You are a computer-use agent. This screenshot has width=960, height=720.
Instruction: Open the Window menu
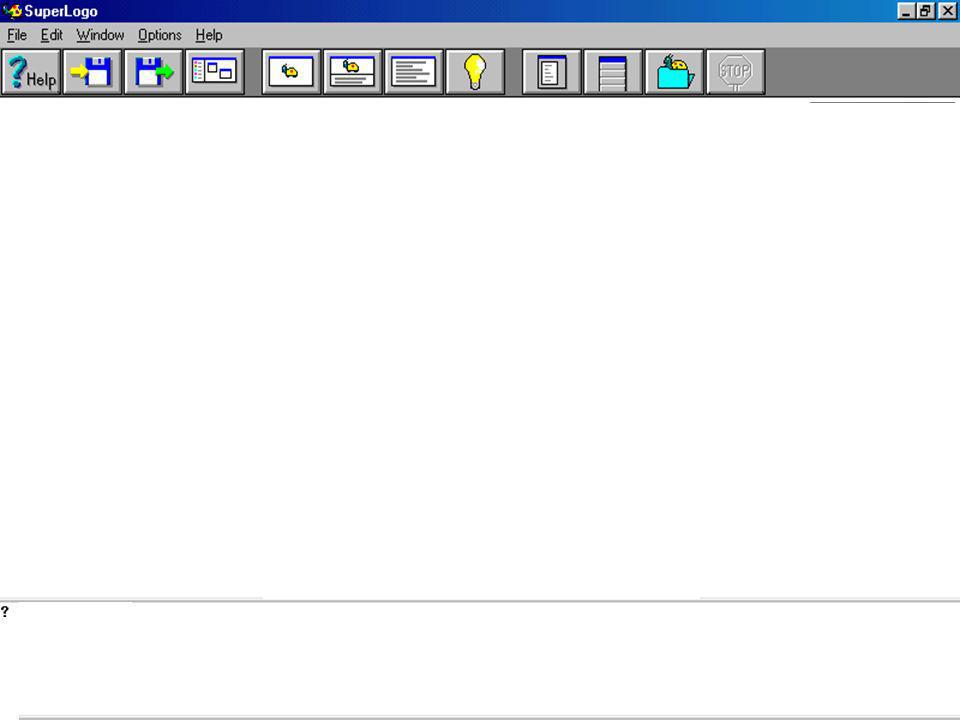point(100,35)
